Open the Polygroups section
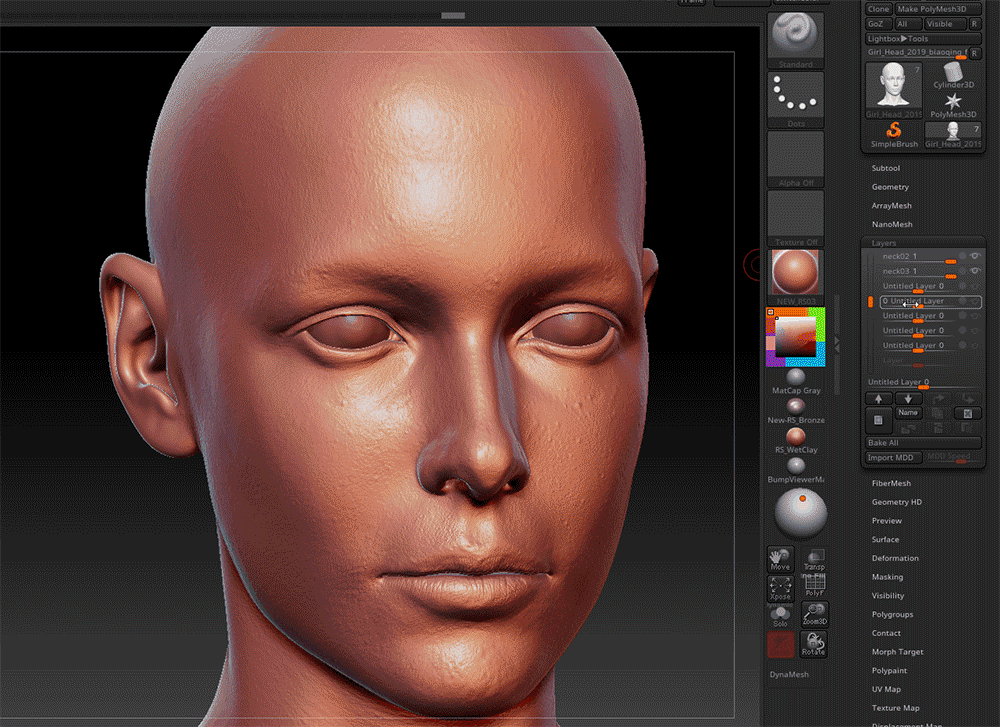The width and height of the screenshot is (1000, 727). coord(892,614)
